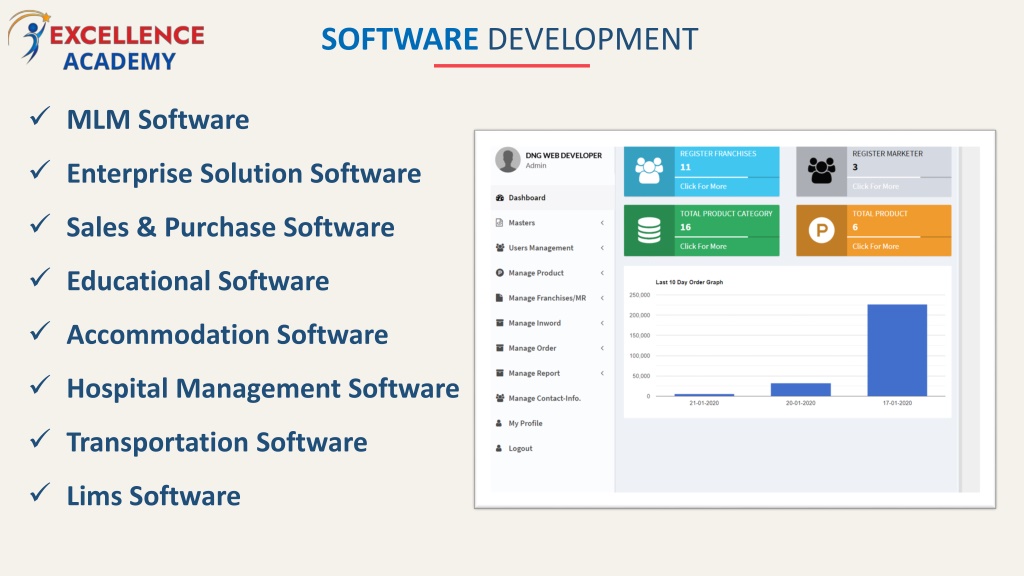Click the 17-01-2020 bar in order graph
Image resolution: width=1024 pixels, height=576 pixels.
pos(897,350)
